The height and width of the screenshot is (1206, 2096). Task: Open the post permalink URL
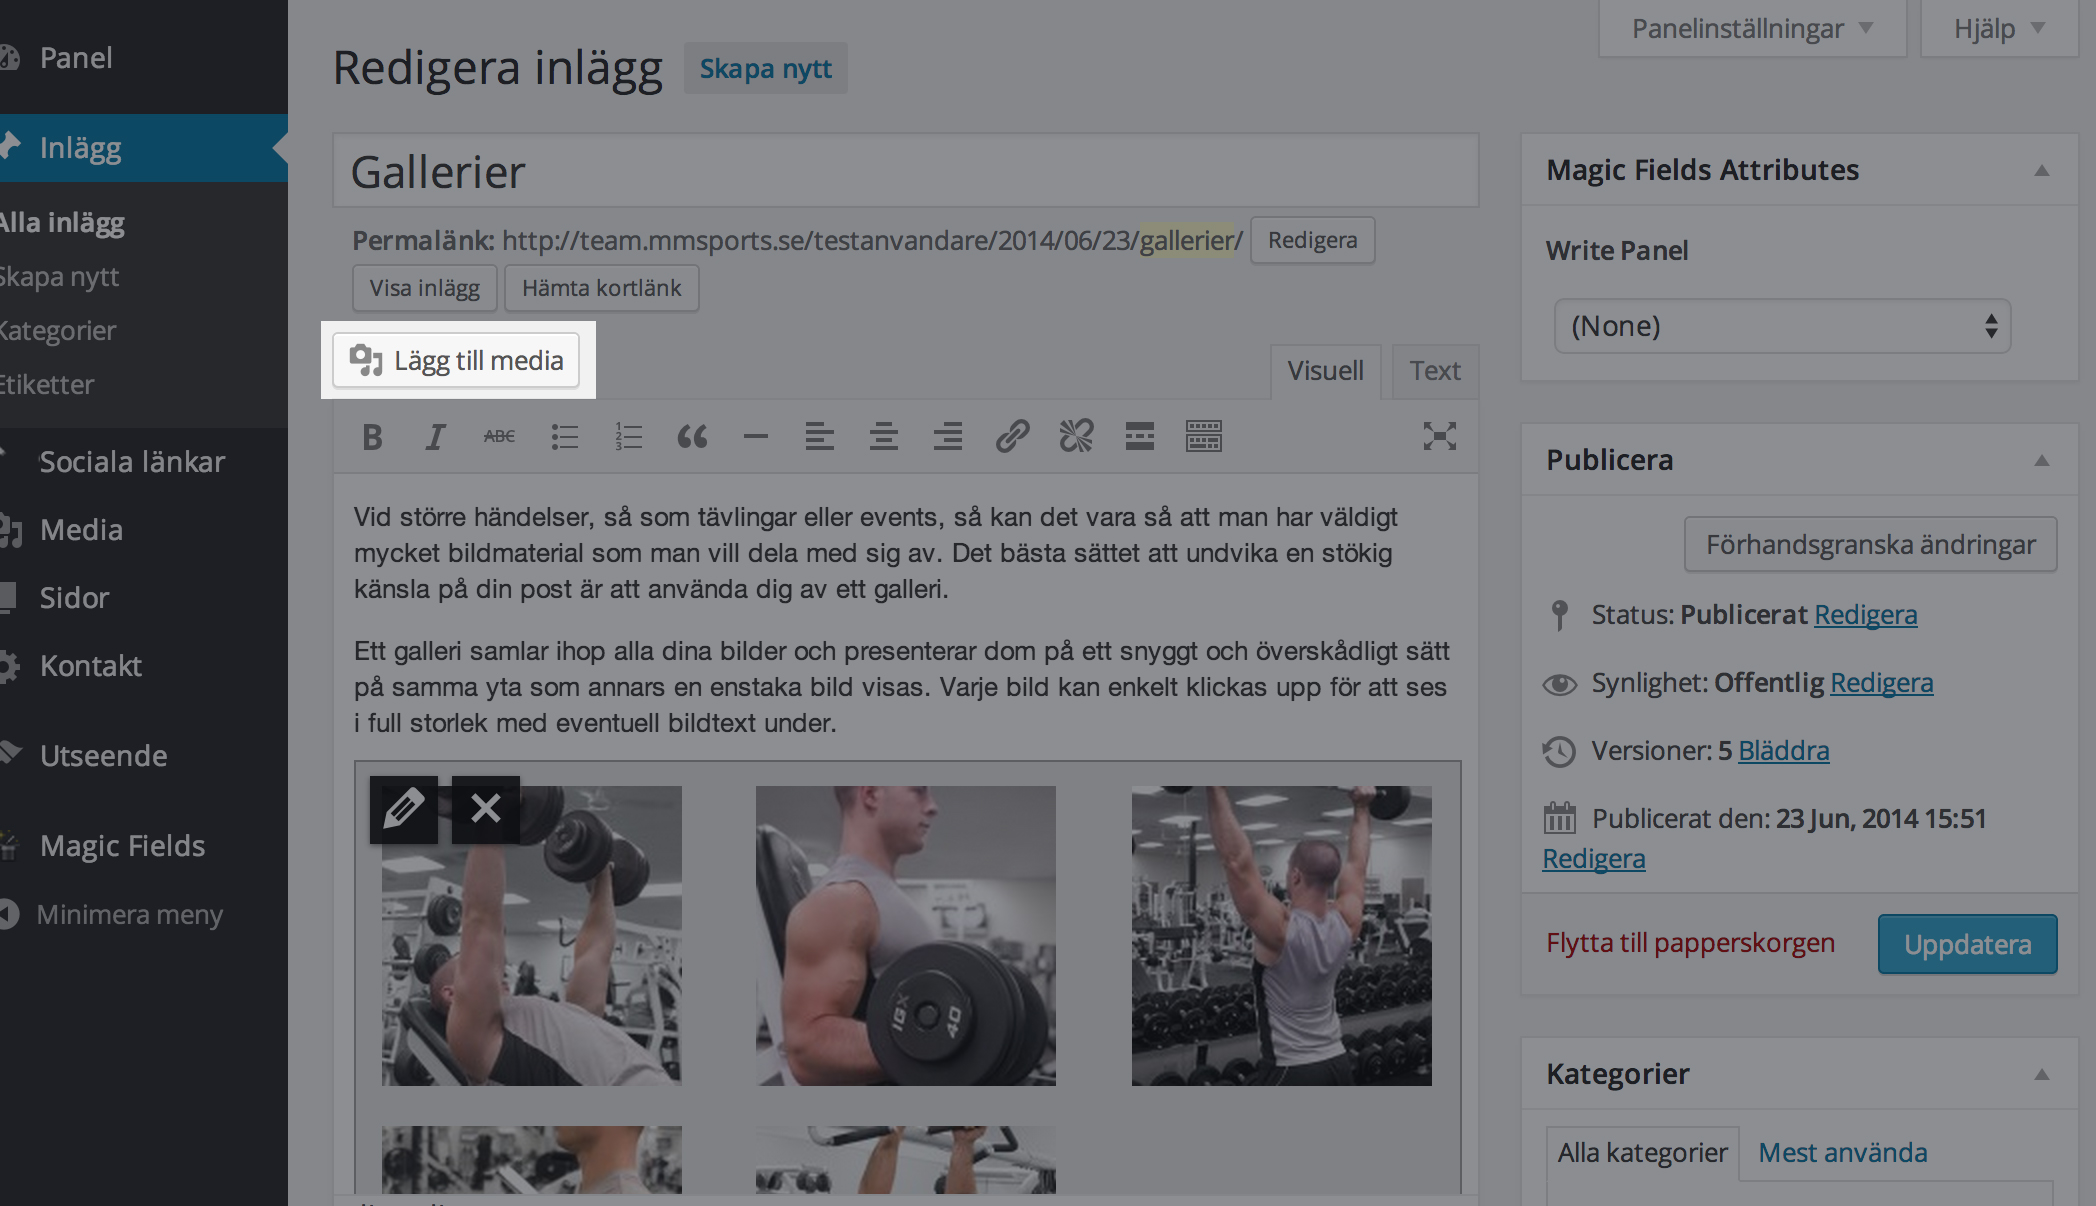872,240
